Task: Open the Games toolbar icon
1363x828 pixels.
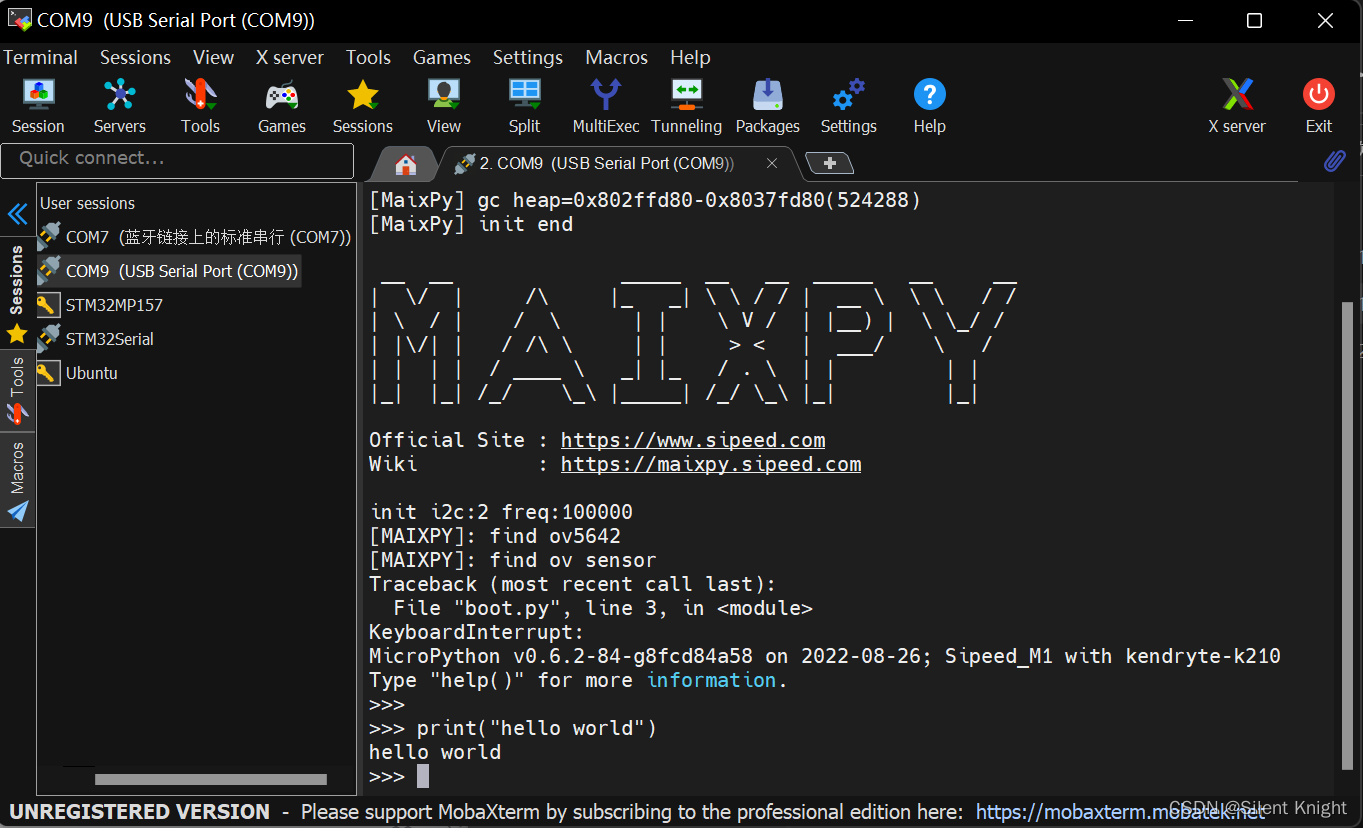Action: point(281,106)
